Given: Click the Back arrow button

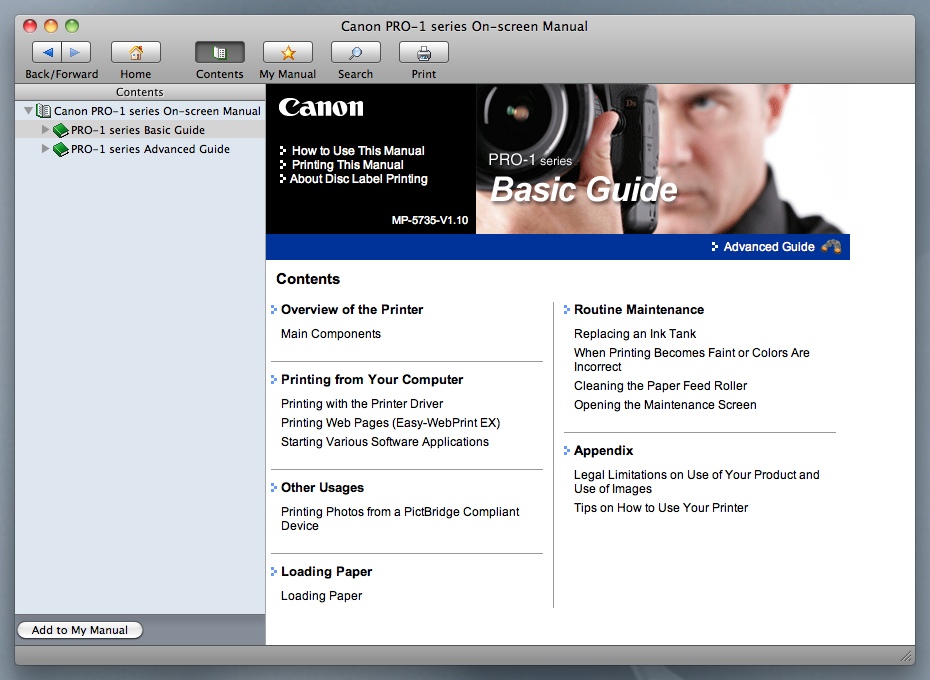Looking at the screenshot, I should pos(47,53).
